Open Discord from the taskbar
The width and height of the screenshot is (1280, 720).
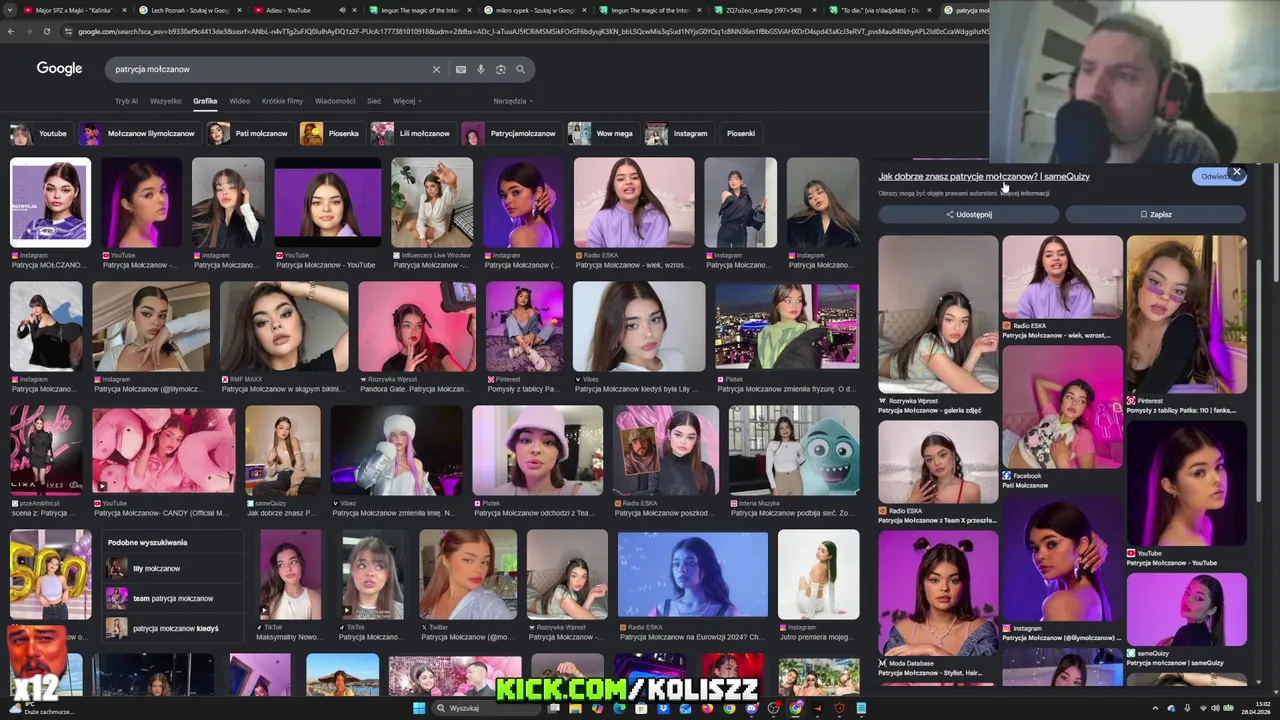[x=751, y=708]
